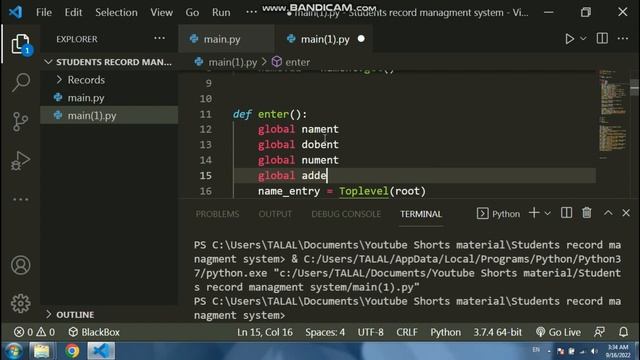Image resolution: width=640 pixels, height=360 pixels.
Task: Open Windows Start button
Action: pos(13,351)
